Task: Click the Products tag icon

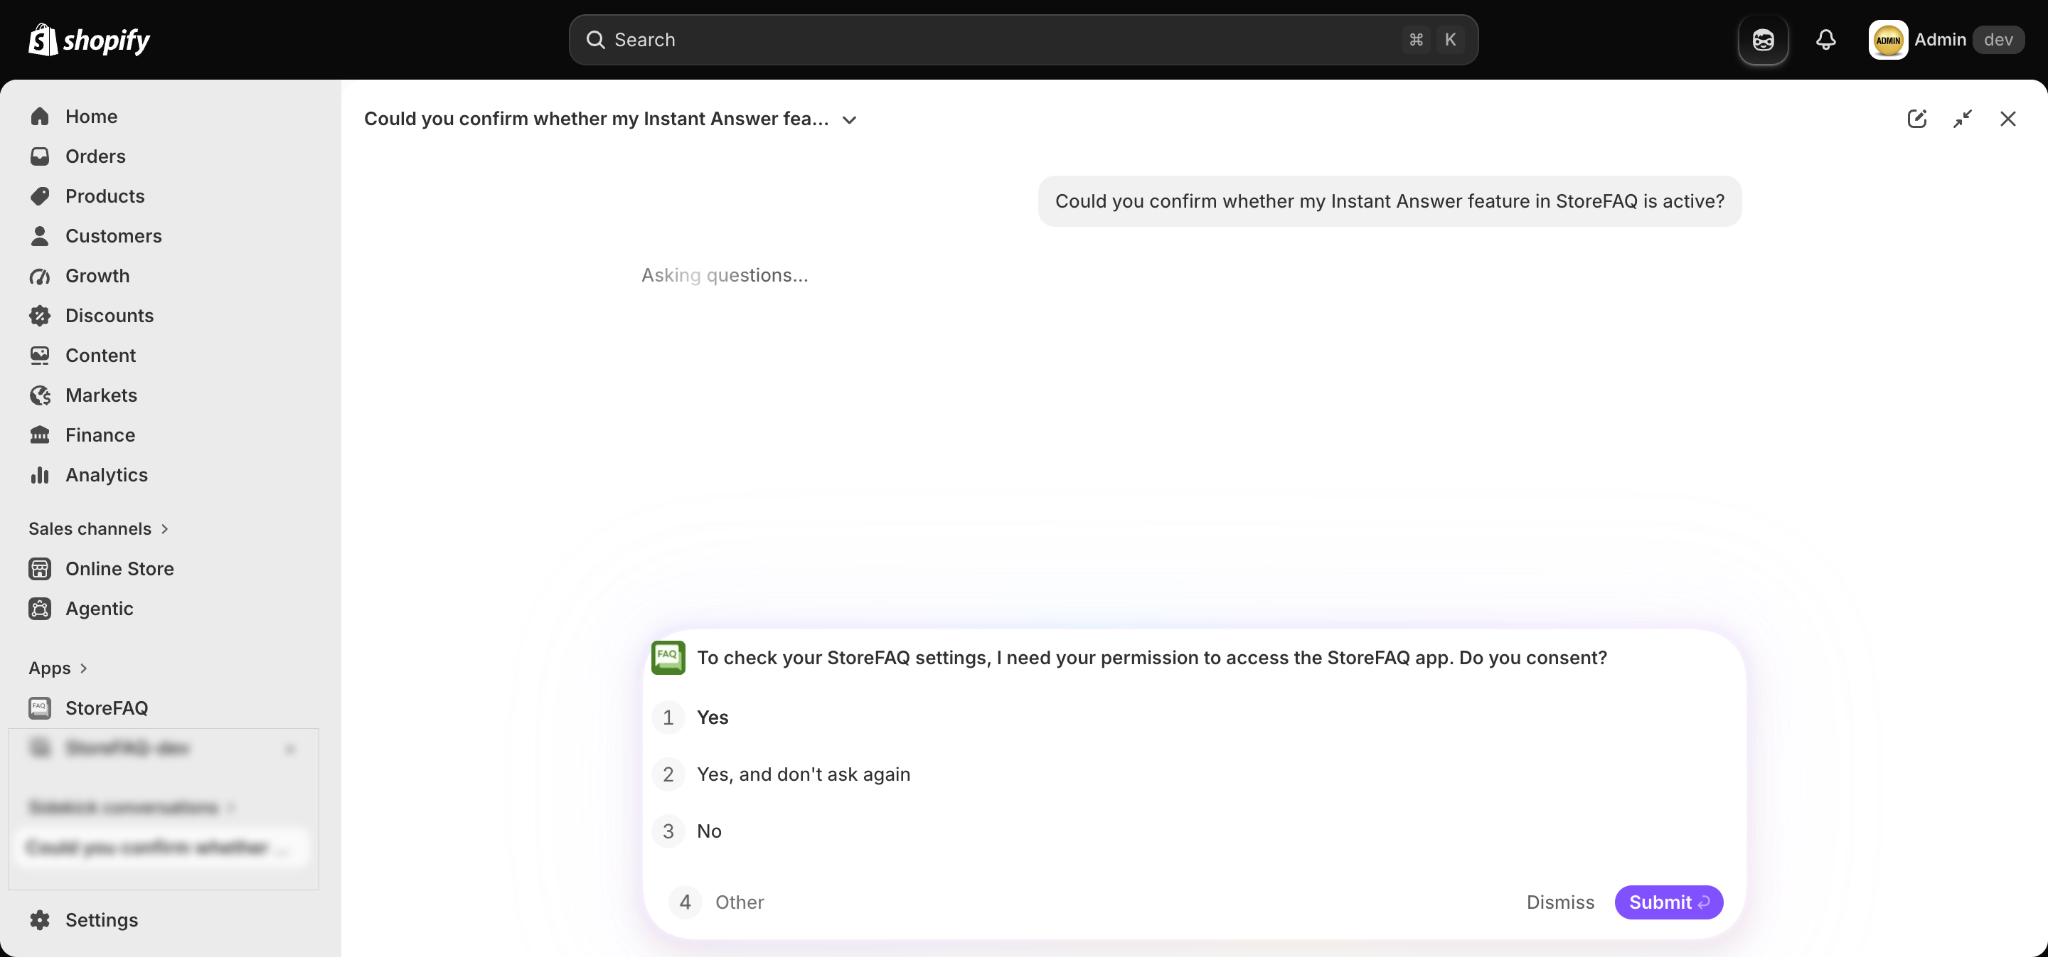Action: pyautogui.click(x=40, y=197)
